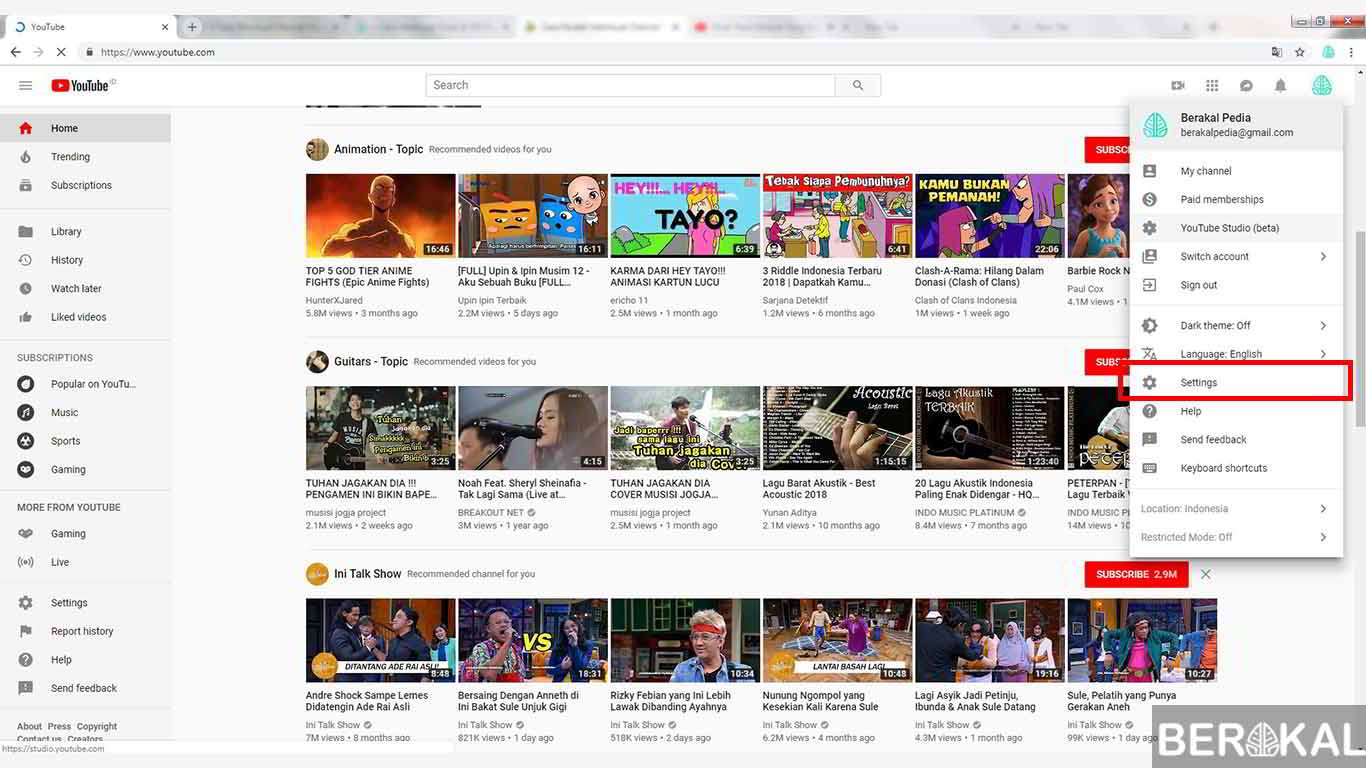Subscribe to Guitars - Topic

coord(1108,362)
